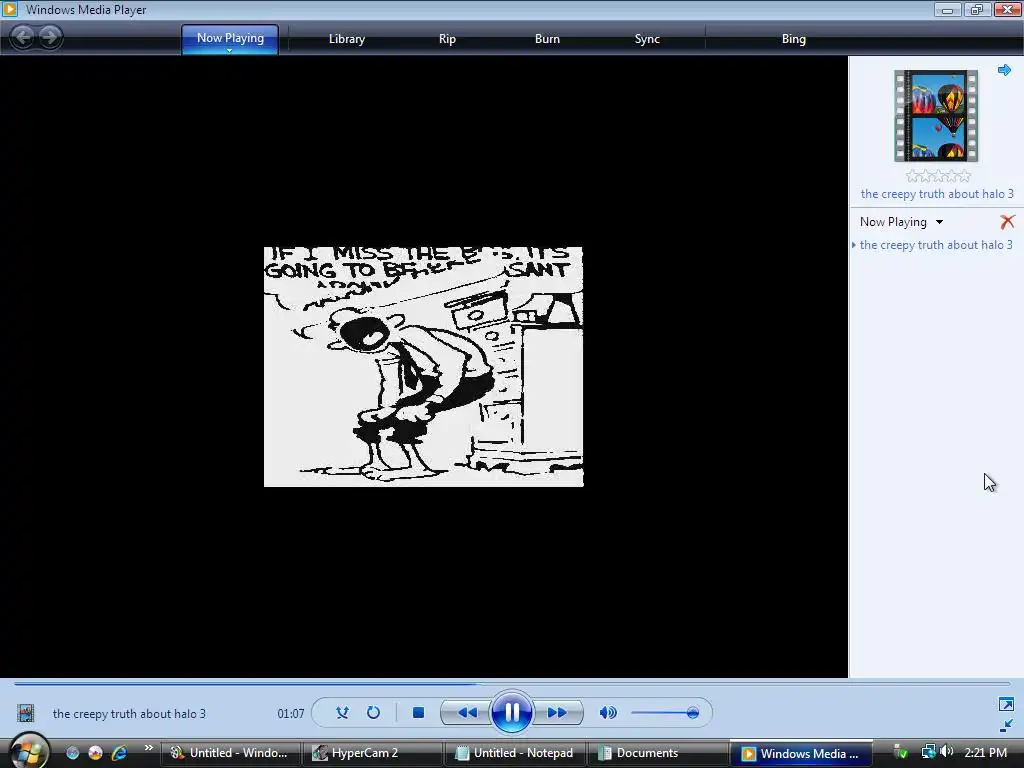Image resolution: width=1024 pixels, height=768 pixels.
Task: Click the seek progress bar
Action: click(x=511, y=684)
